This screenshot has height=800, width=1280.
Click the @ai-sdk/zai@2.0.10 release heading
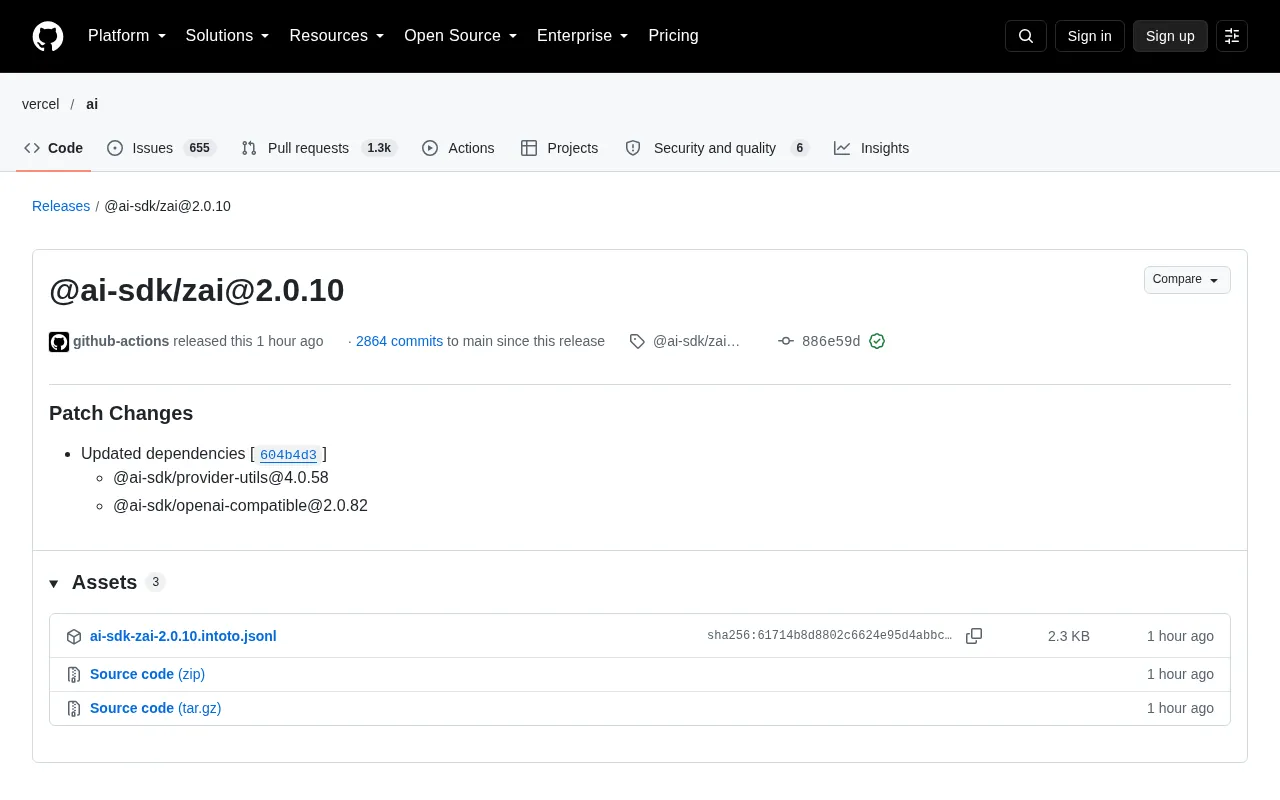tap(197, 290)
